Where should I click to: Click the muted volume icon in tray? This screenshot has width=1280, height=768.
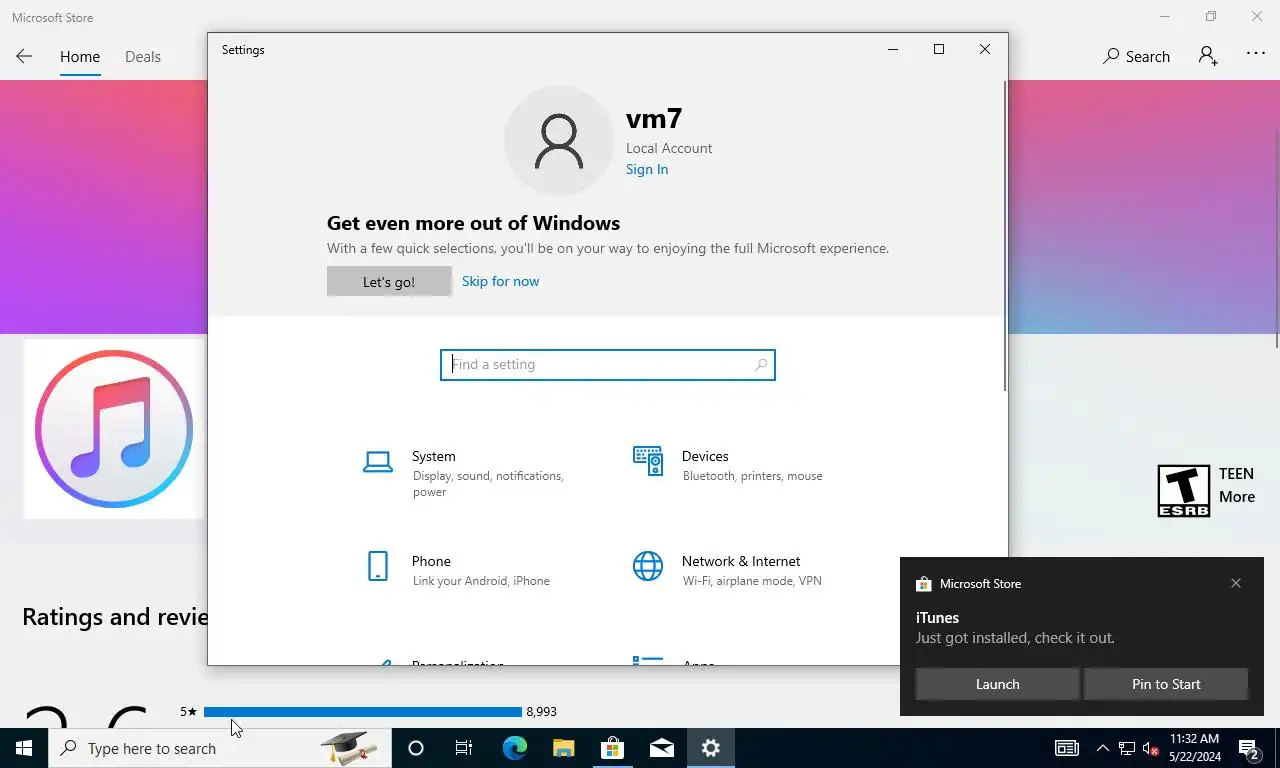(x=1151, y=748)
